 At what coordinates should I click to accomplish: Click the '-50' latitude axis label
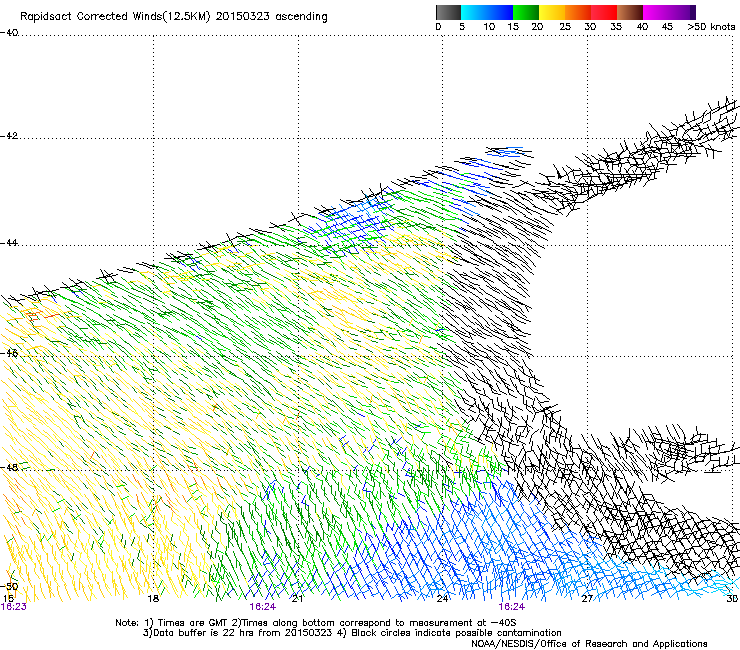point(9,587)
